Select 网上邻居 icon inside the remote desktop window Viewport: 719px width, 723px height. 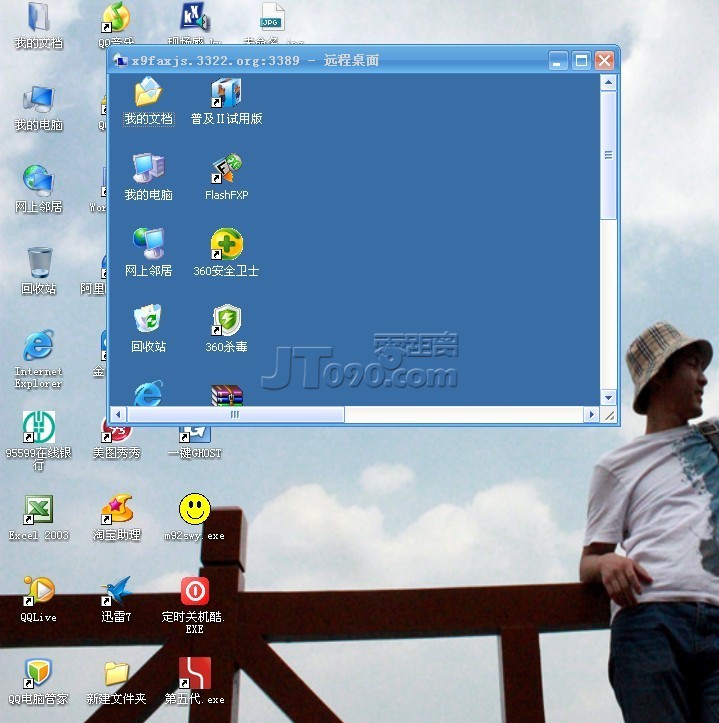pyautogui.click(x=149, y=253)
